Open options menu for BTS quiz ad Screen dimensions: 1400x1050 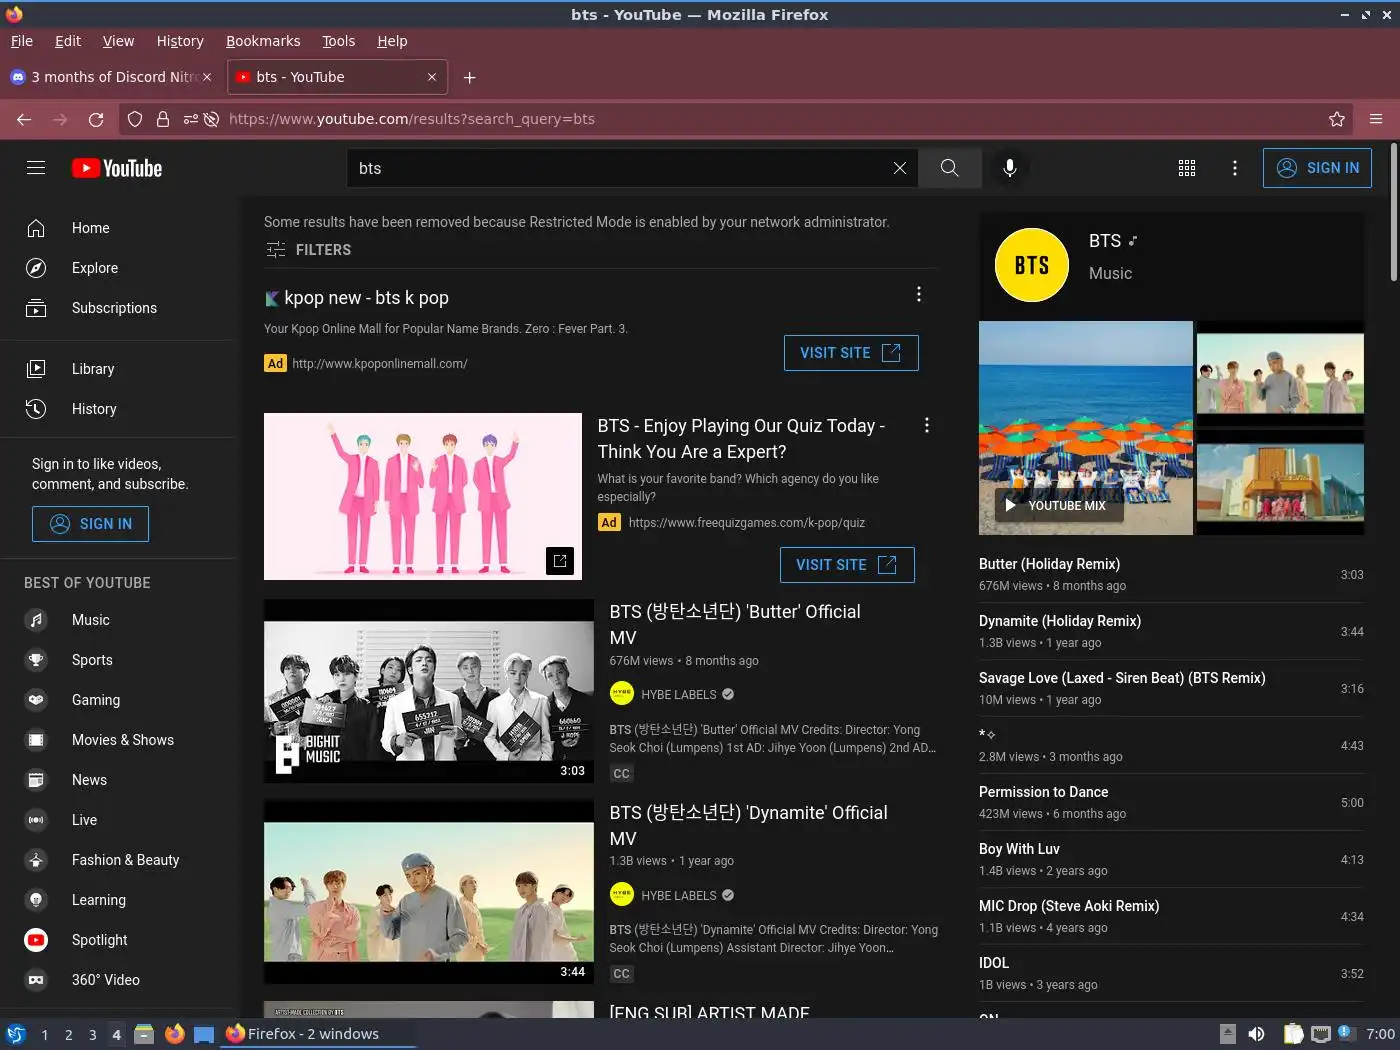tap(927, 425)
